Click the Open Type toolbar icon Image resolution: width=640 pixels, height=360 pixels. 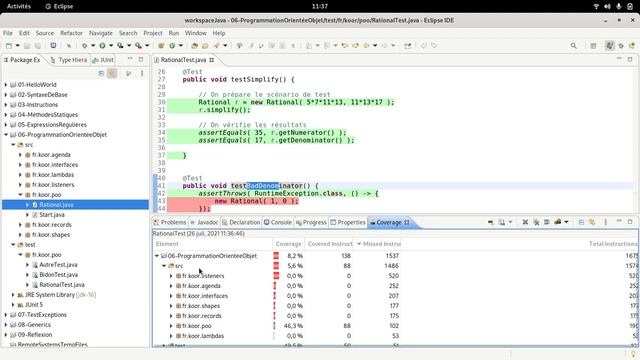[195, 46]
